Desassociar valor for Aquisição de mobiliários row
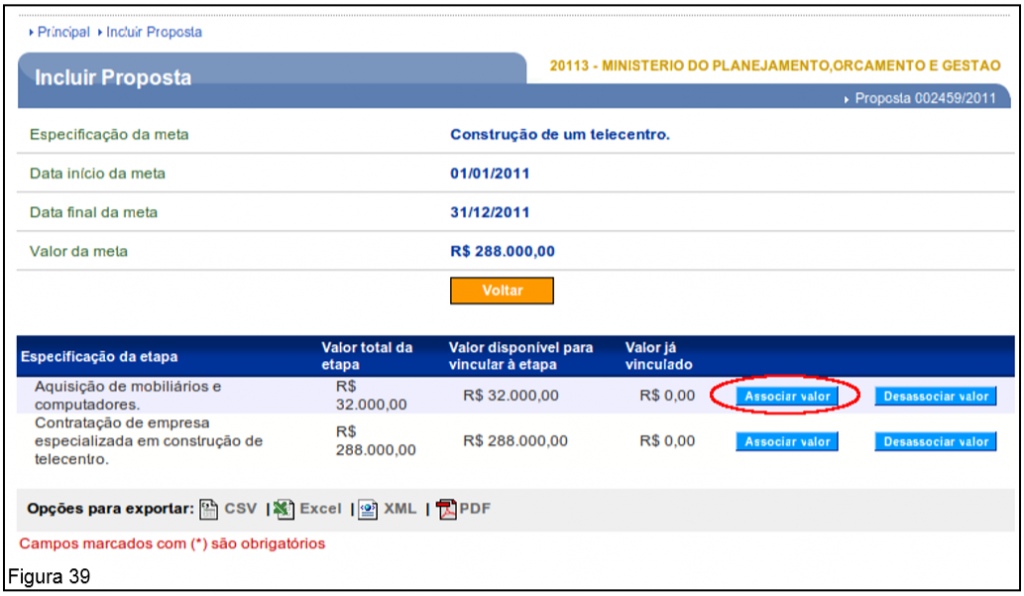Image resolution: width=1024 pixels, height=596 pixels. (x=936, y=396)
